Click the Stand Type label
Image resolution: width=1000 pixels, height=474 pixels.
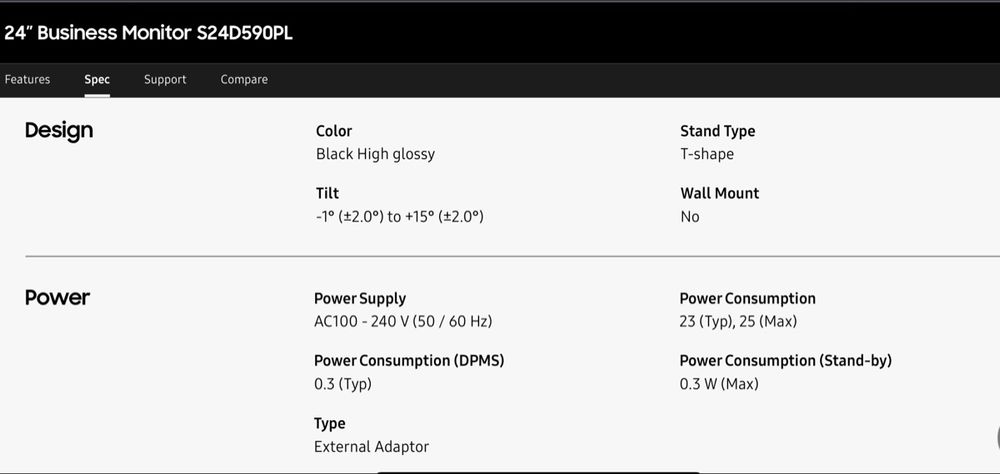[x=717, y=131]
